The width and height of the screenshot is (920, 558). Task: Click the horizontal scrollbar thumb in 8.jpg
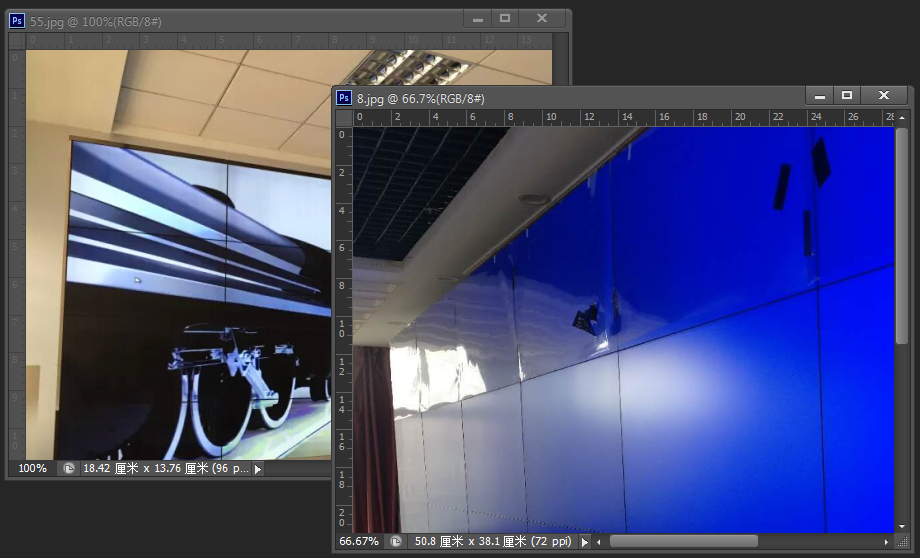click(x=684, y=541)
